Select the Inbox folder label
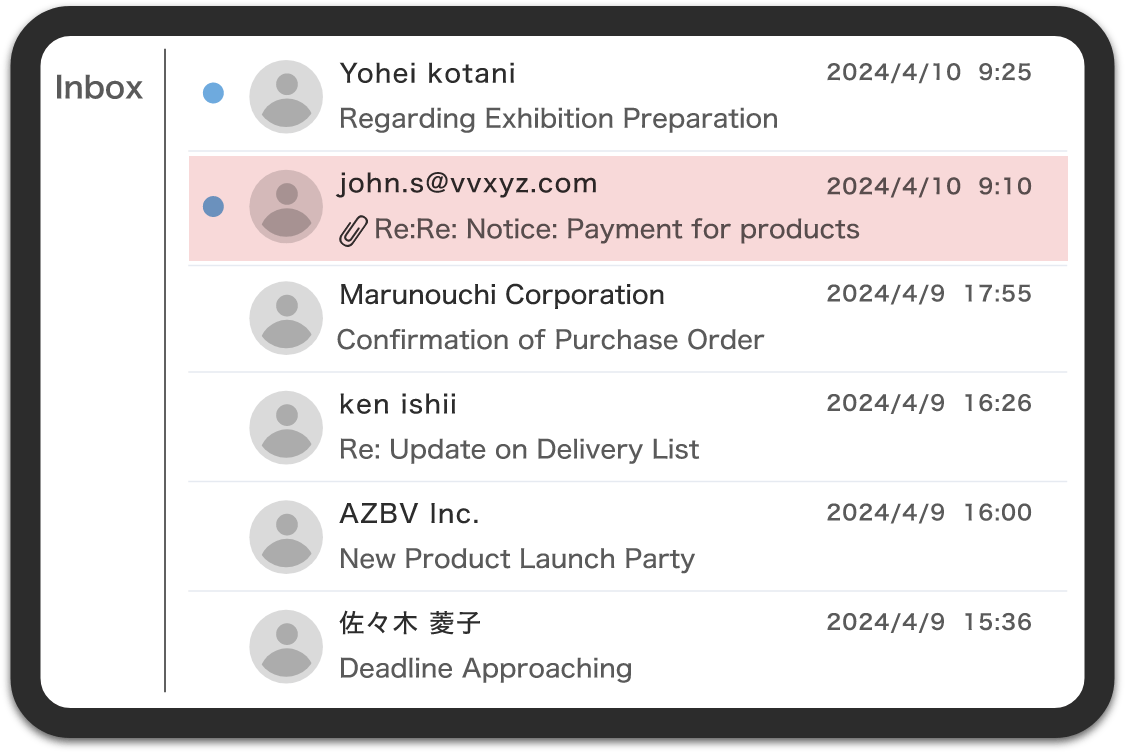Image resolution: width=1125 pixels, height=752 pixels. [x=99, y=88]
